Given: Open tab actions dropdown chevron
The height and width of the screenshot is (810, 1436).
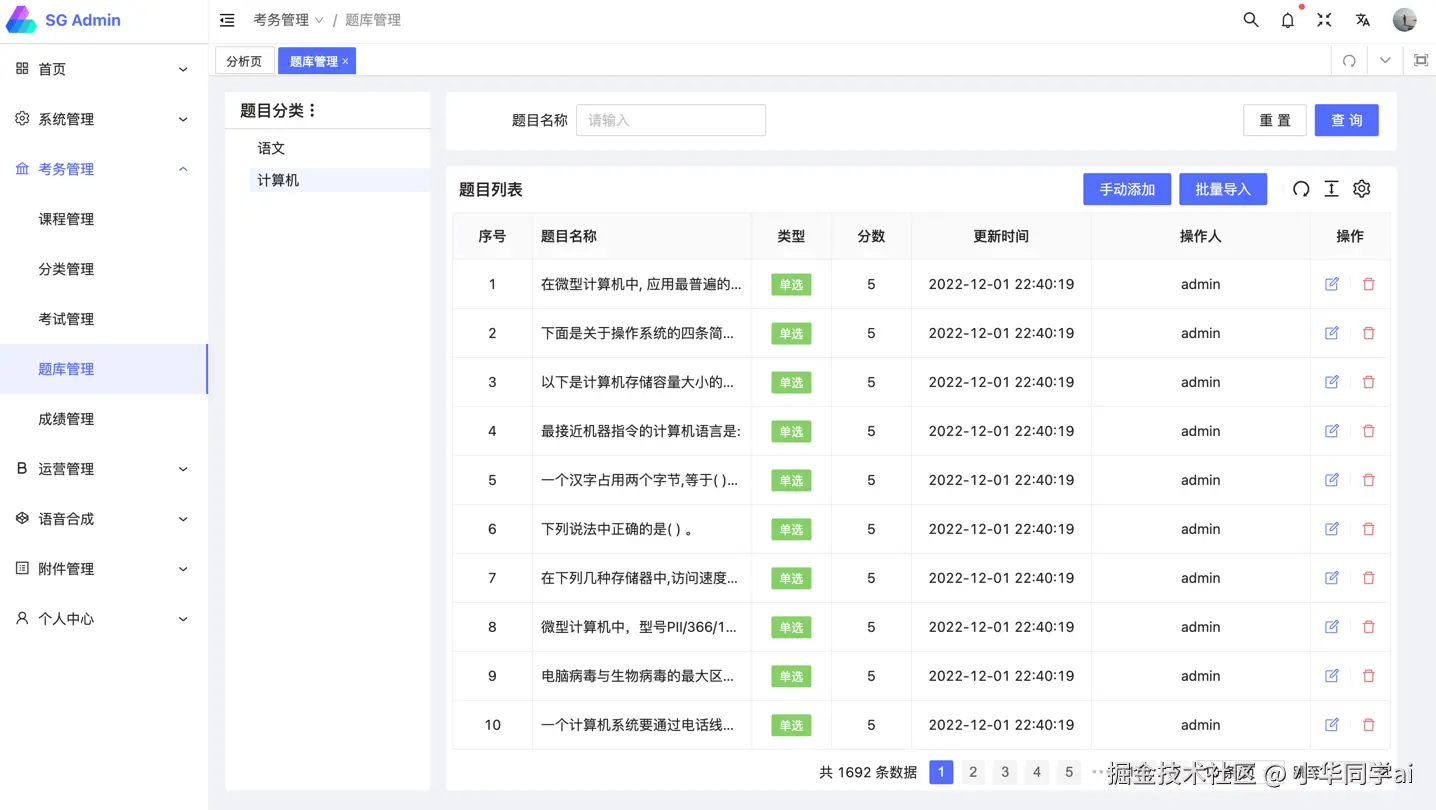Looking at the screenshot, I should click(x=1385, y=61).
